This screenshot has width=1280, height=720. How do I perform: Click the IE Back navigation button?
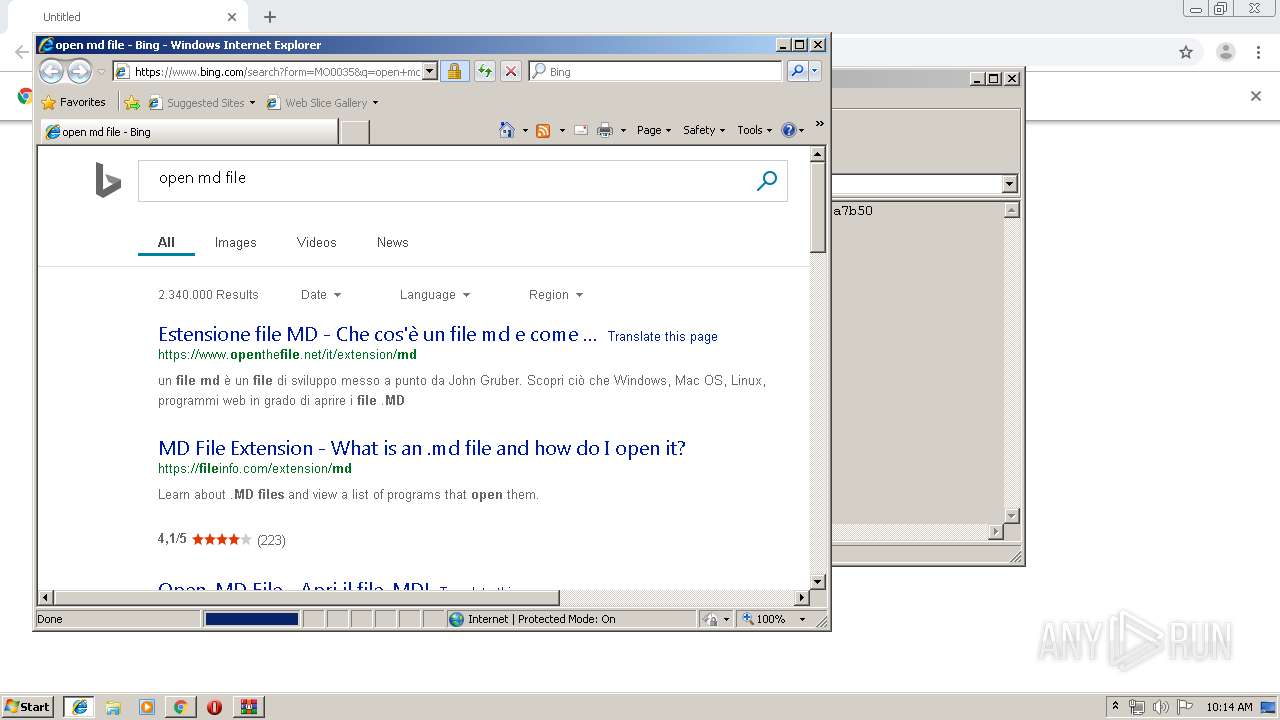[51, 71]
